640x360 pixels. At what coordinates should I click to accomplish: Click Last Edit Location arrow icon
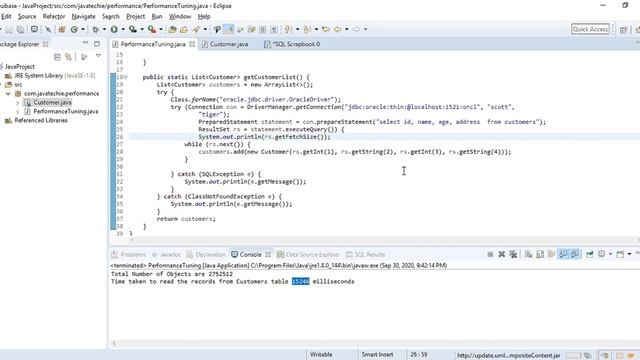tap(326, 29)
